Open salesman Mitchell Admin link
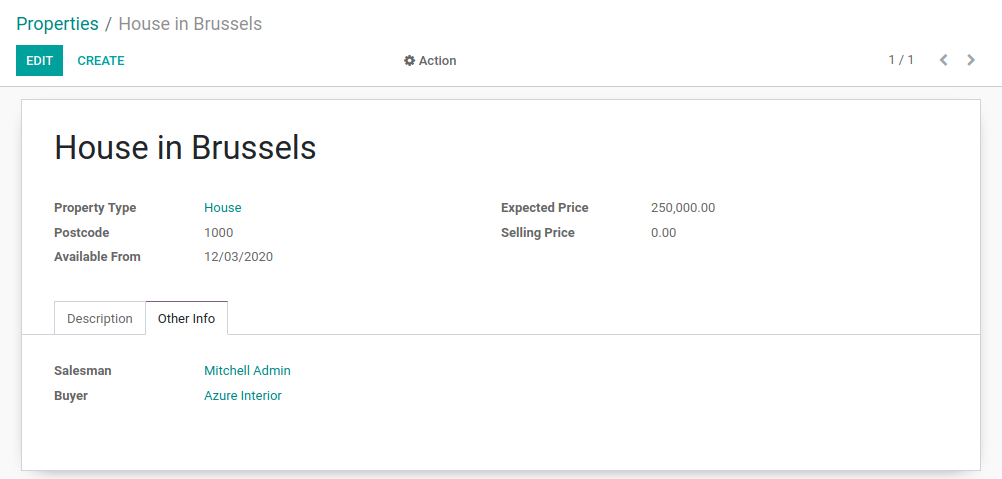The image size is (1002, 479). [247, 371]
